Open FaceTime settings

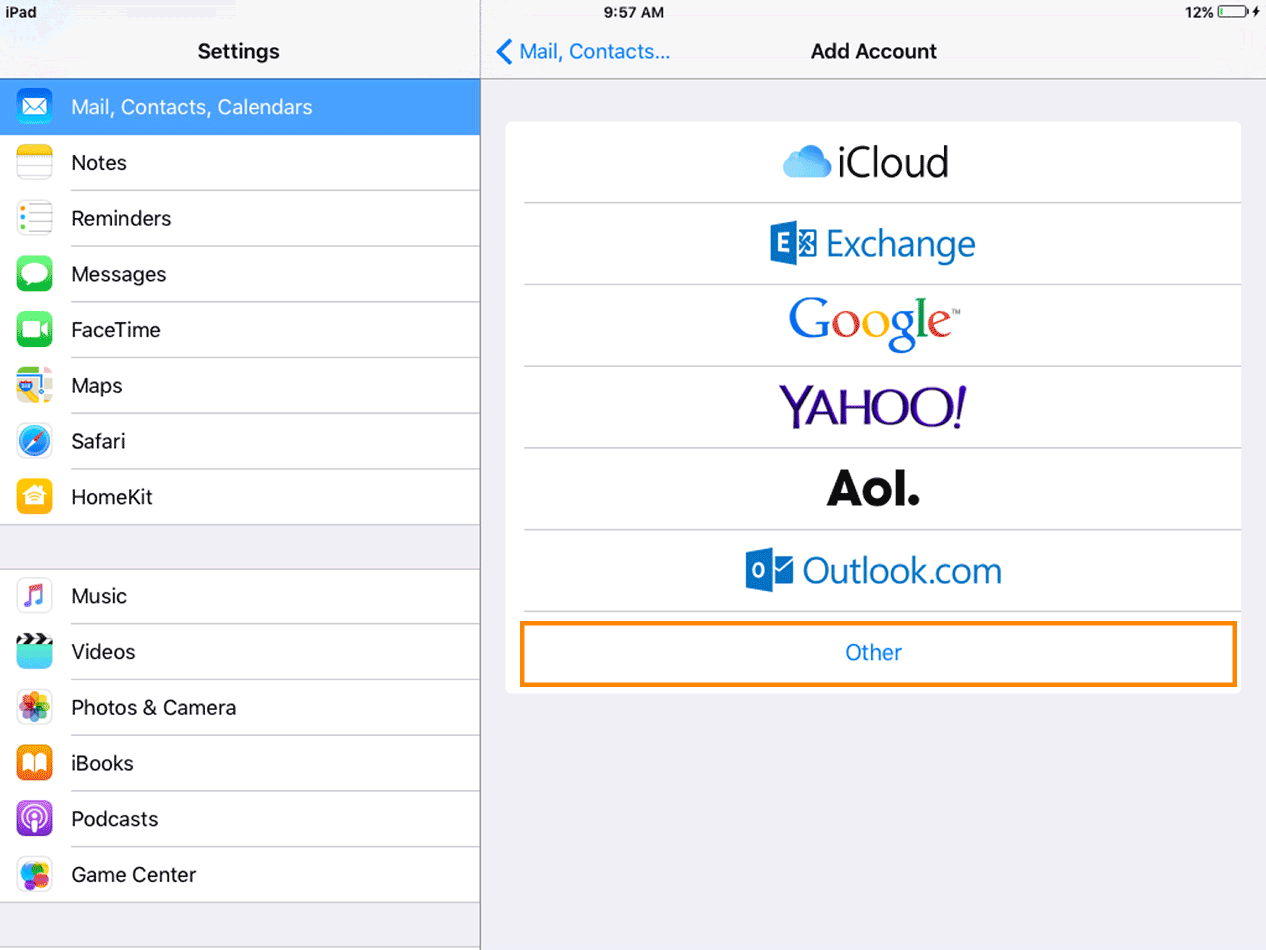click(240, 329)
